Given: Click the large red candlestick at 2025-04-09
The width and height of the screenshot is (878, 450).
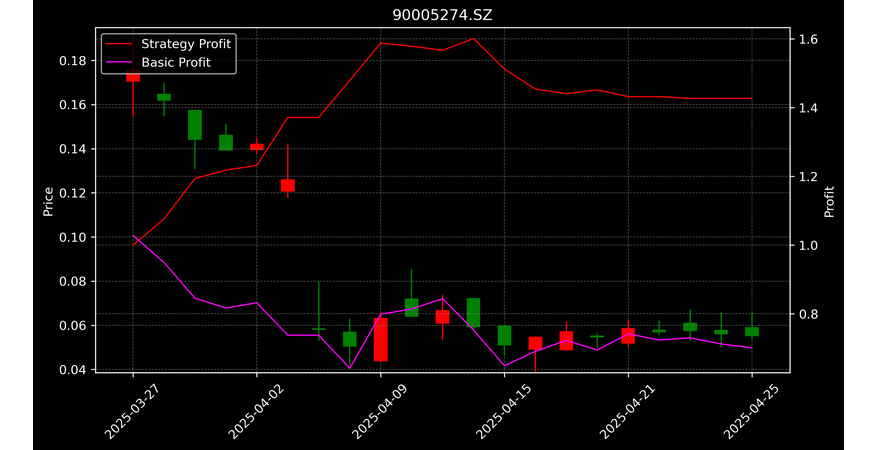Looking at the screenshot, I should pos(381,340).
